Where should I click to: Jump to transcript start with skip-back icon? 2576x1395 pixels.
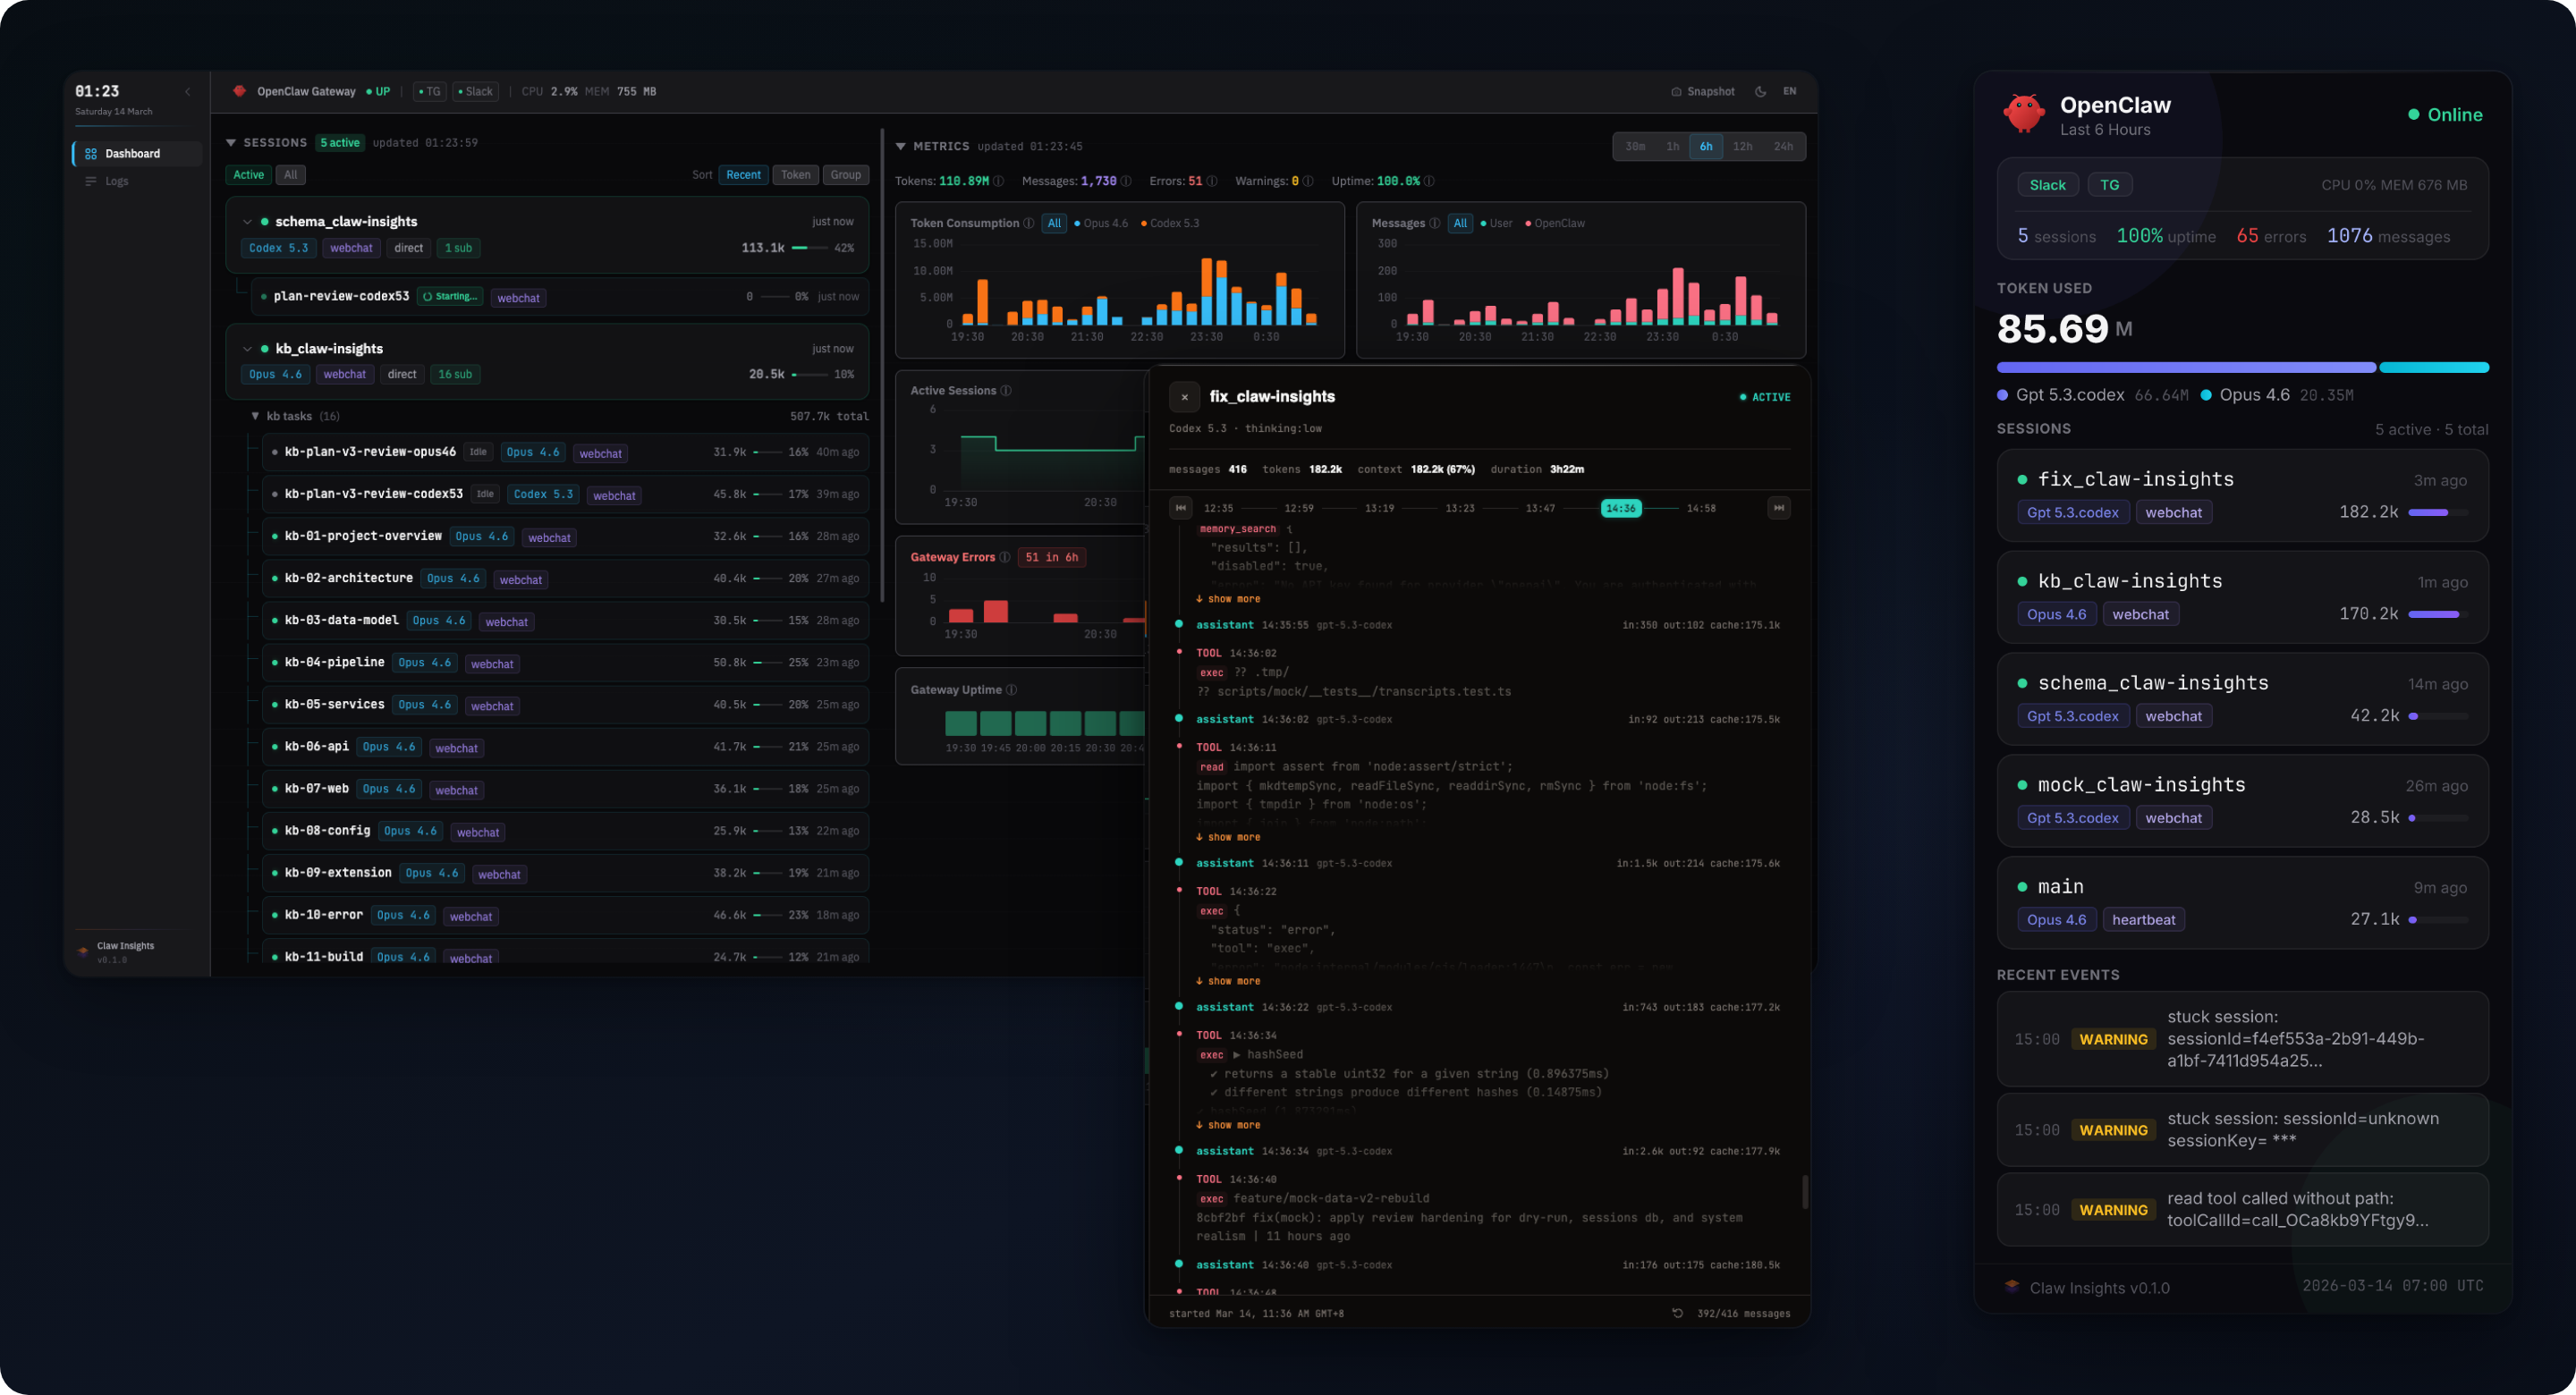[x=1181, y=508]
